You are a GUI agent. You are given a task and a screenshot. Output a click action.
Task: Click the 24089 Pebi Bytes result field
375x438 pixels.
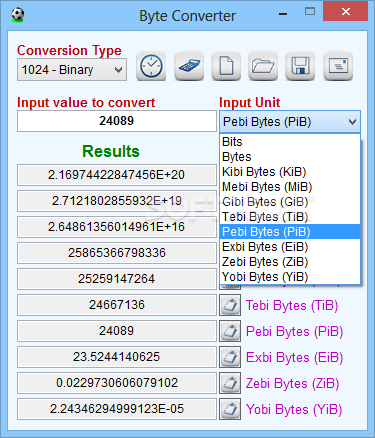coord(117,331)
